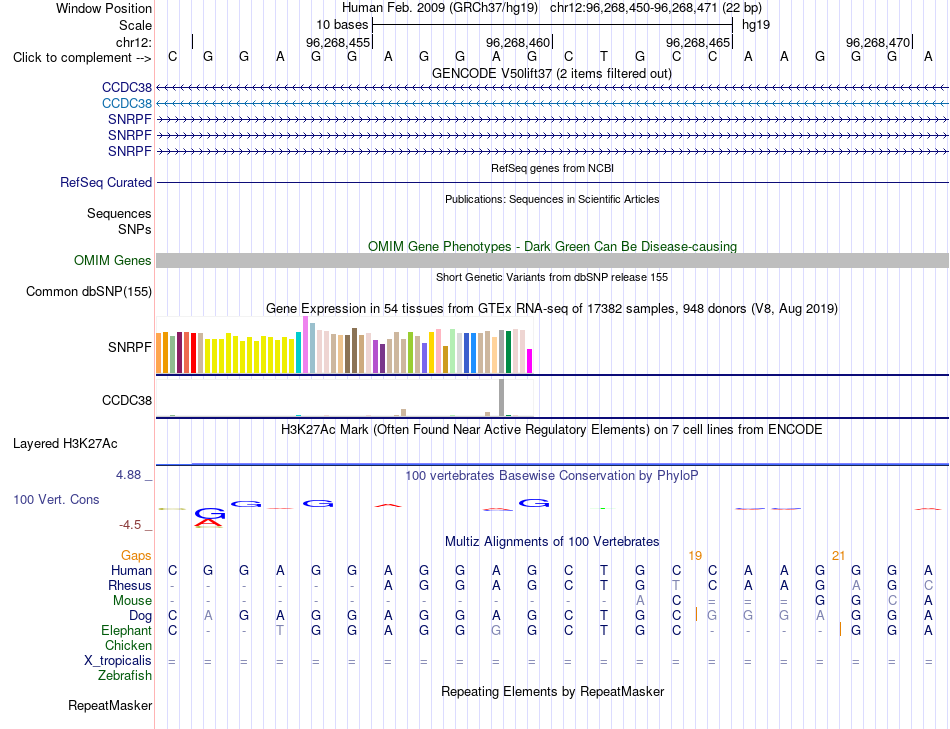
Task: Click the Scale label on the left
Action: pyautogui.click(x=136, y=25)
